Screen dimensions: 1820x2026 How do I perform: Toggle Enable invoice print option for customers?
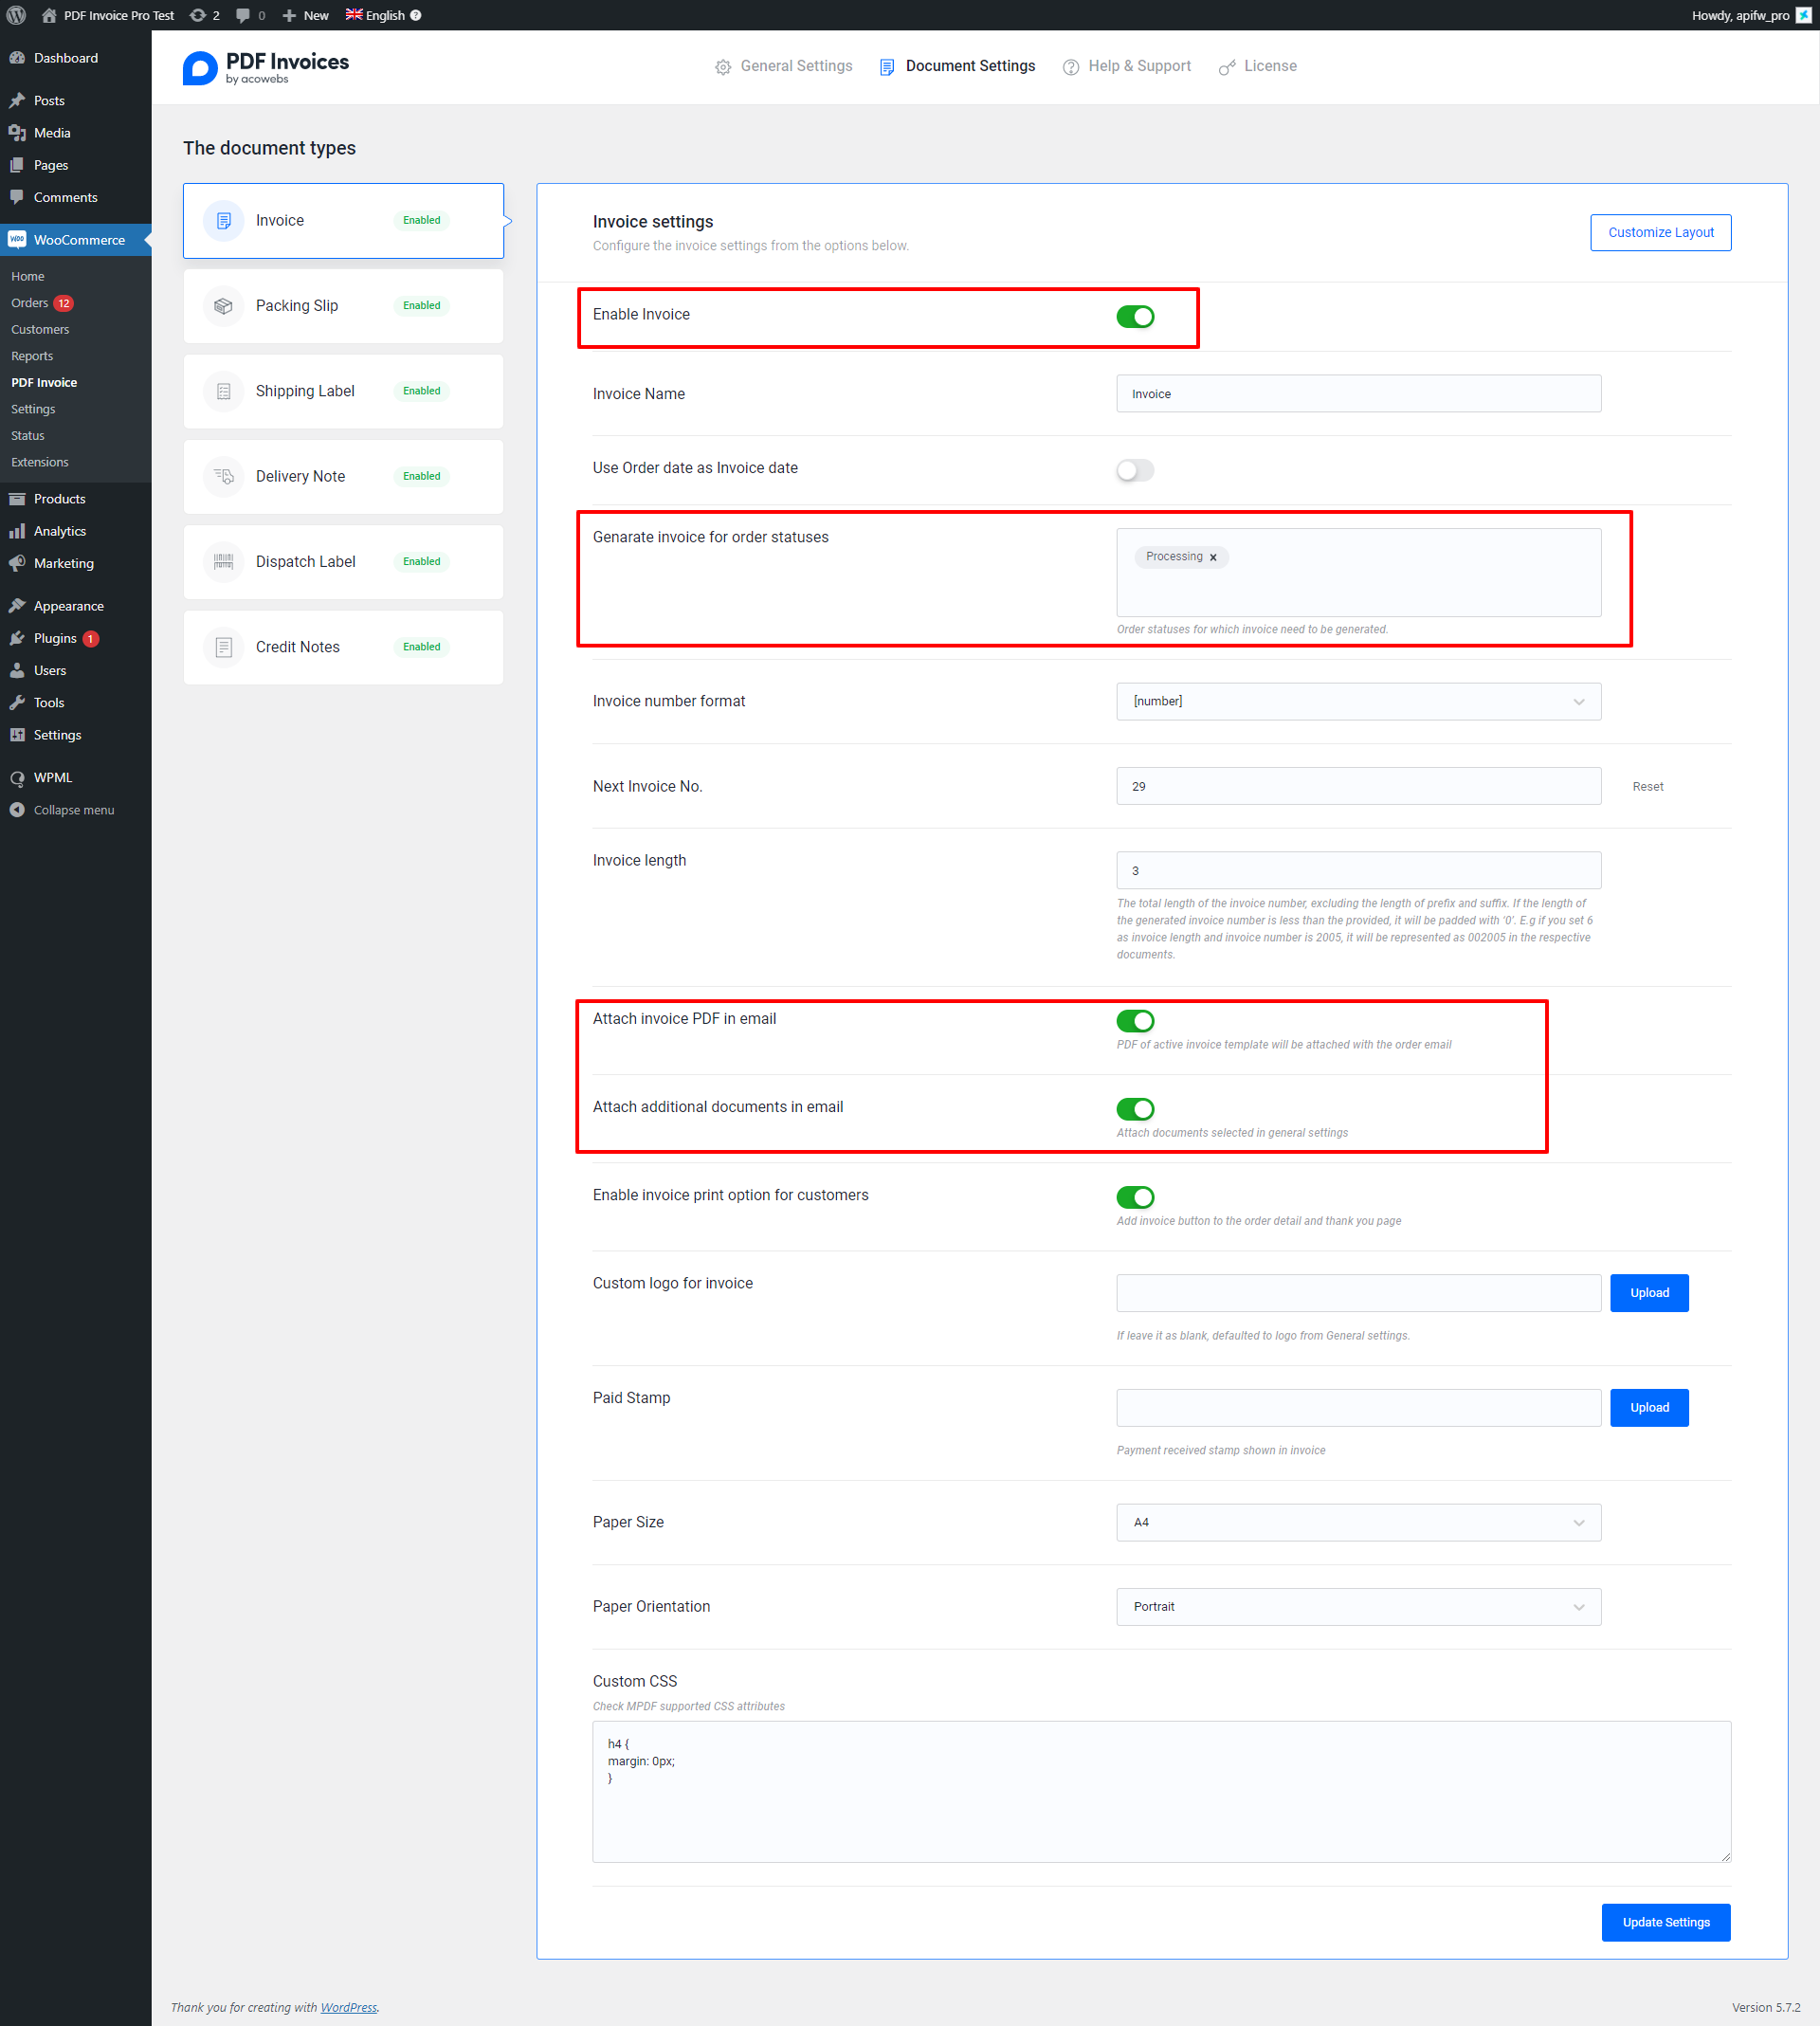[1135, 1197]
